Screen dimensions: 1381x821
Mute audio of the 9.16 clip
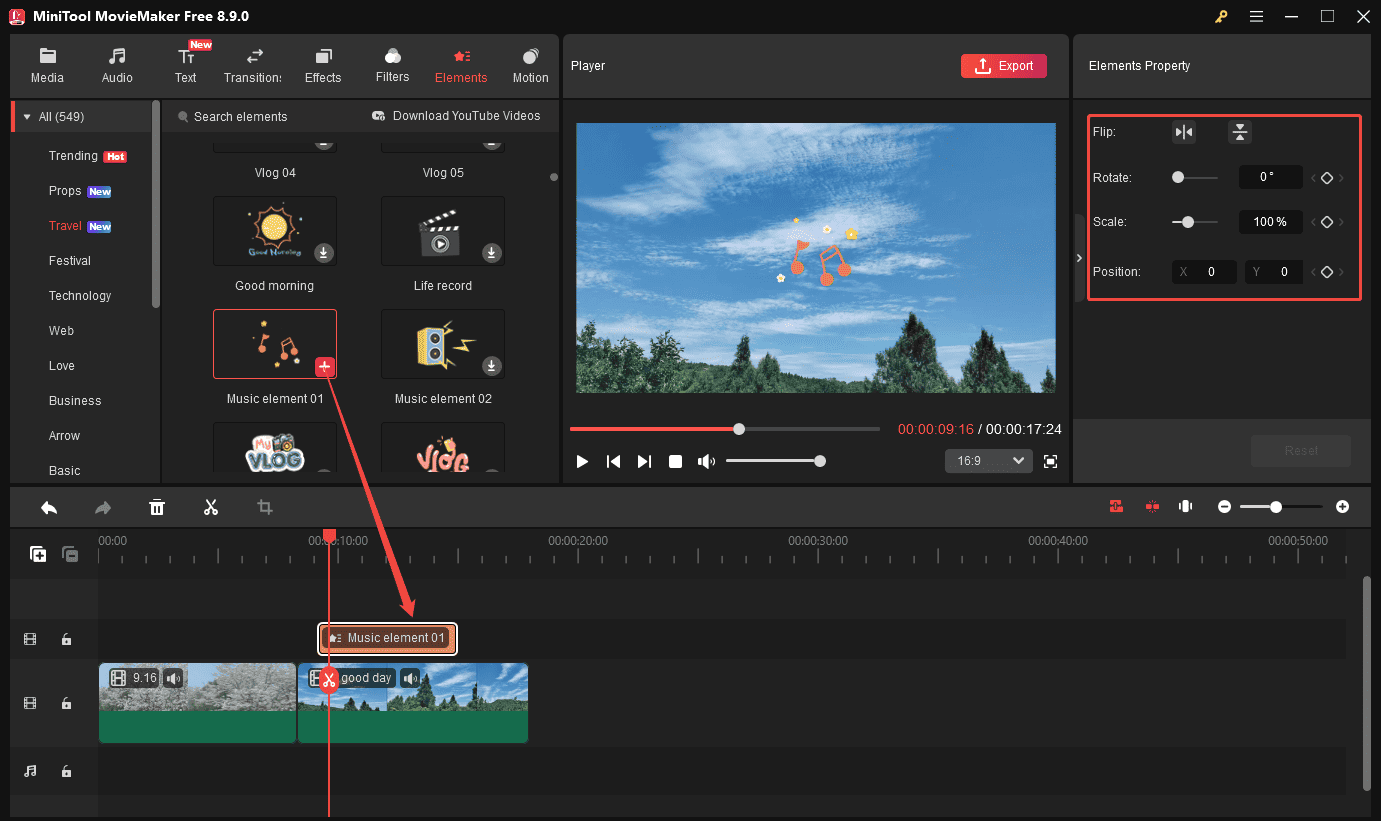pyautogui.click(x=174, y=678)
